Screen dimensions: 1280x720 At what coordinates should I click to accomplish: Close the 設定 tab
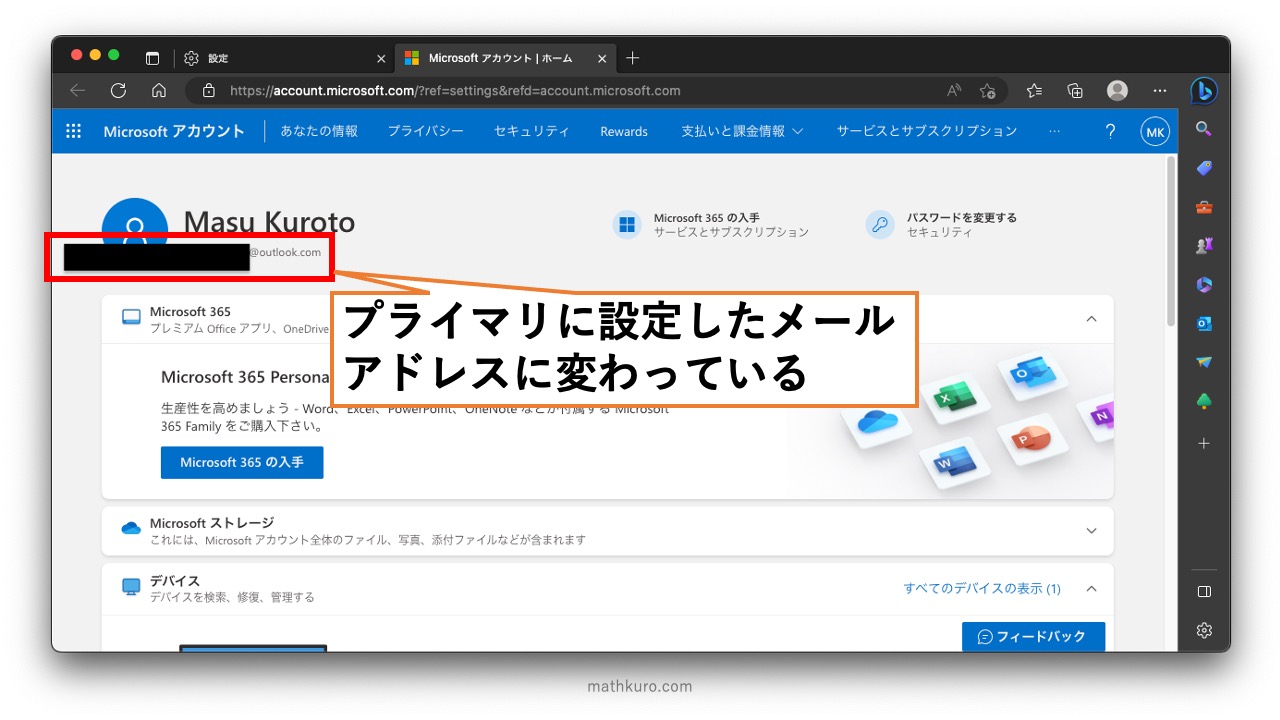(379, 58)
